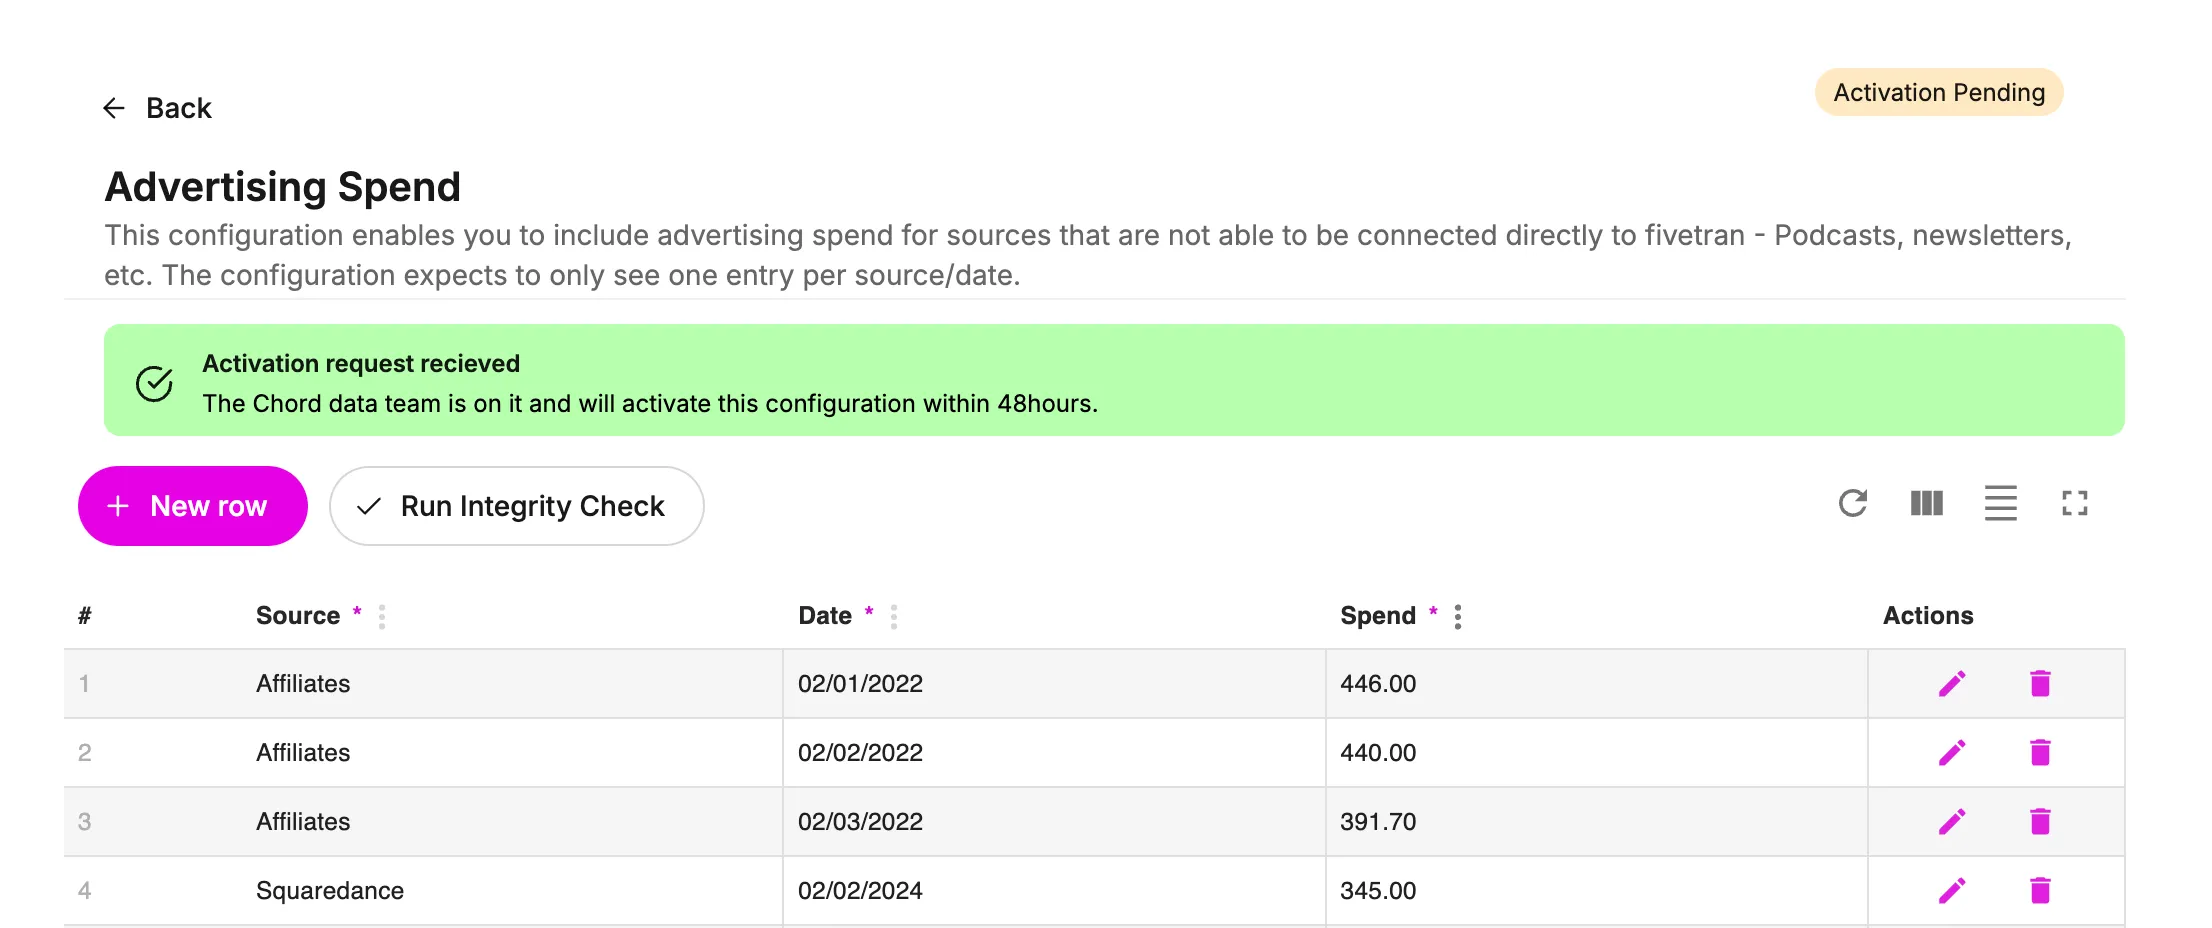Select the Squaredance source cell
The width and height of the screenshot is (2212, 928).
coord(512,891)
